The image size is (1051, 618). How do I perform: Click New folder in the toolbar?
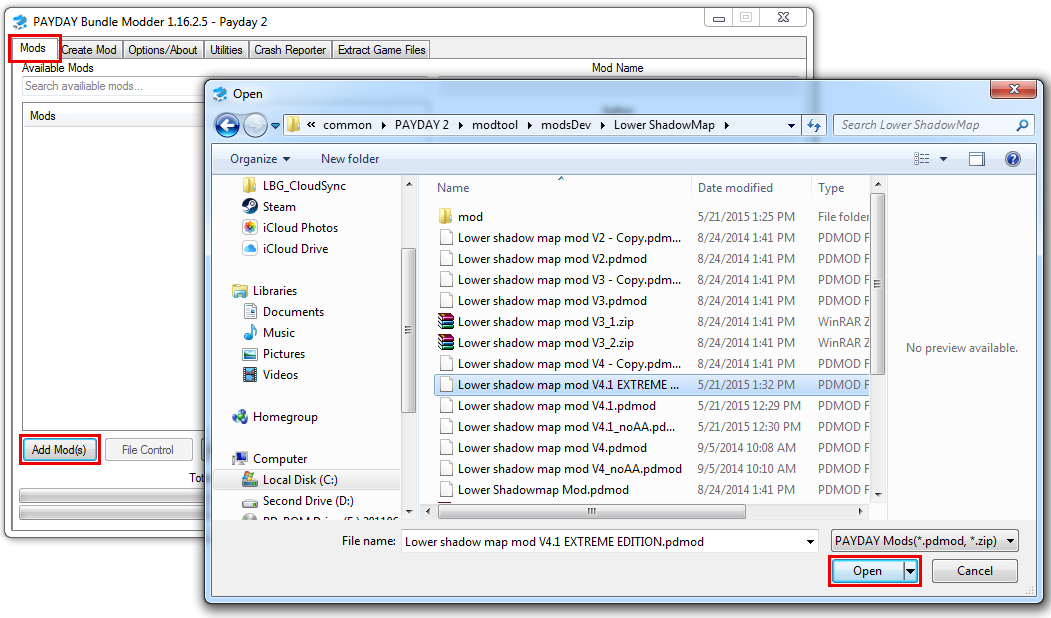[350, 159]
